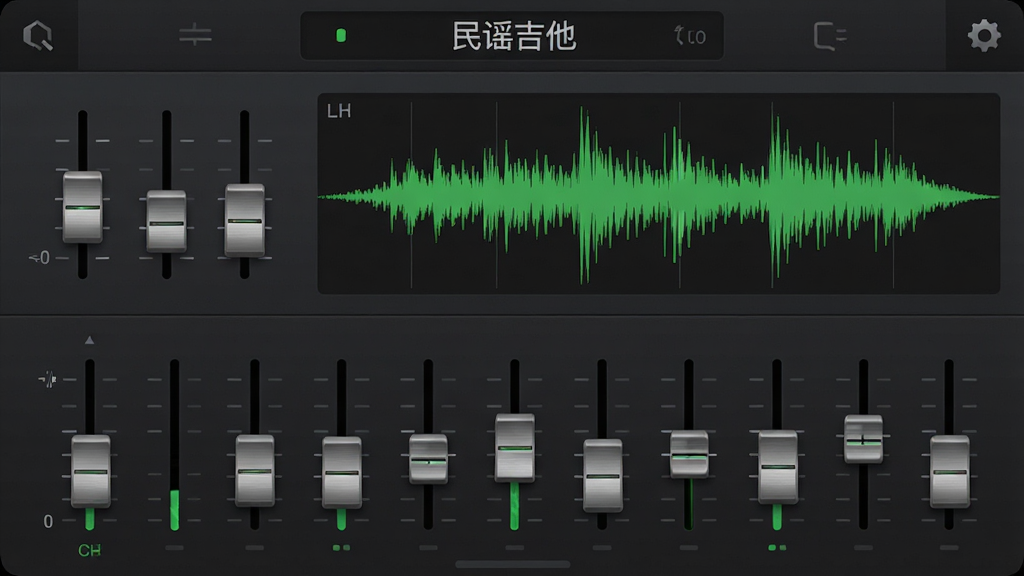Open the chat/notes panel icon
Image resolution: width=1024 pixels, height=576 pixels.
(830, 35)
